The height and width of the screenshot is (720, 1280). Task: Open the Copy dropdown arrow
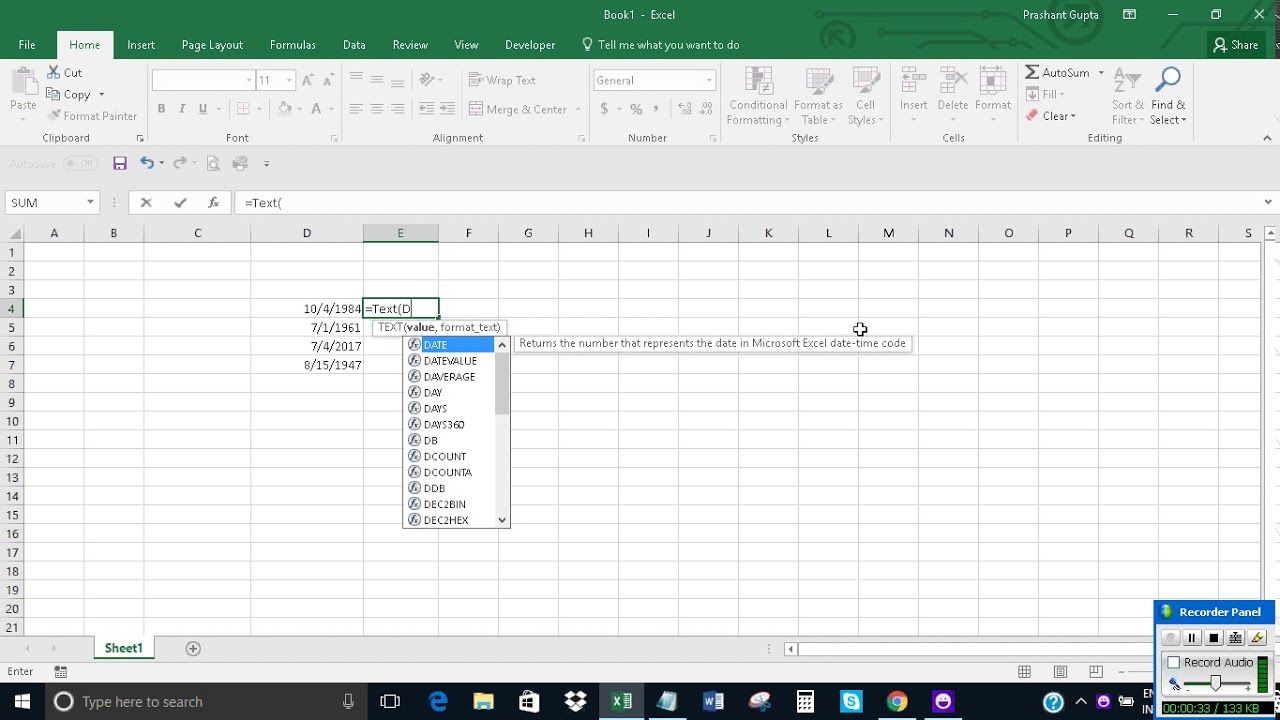[x=101, y=95]
